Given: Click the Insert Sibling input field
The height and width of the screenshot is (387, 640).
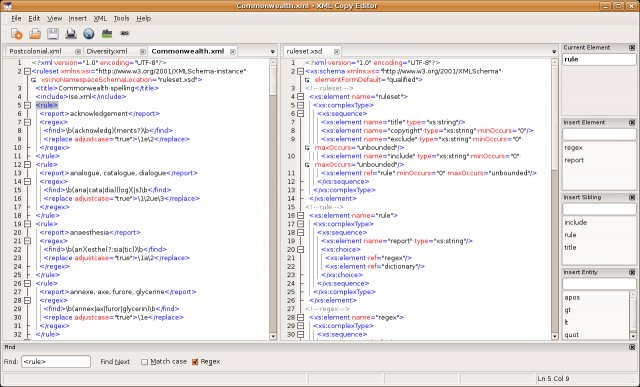Looking at the screenshot, I should 599,209.
